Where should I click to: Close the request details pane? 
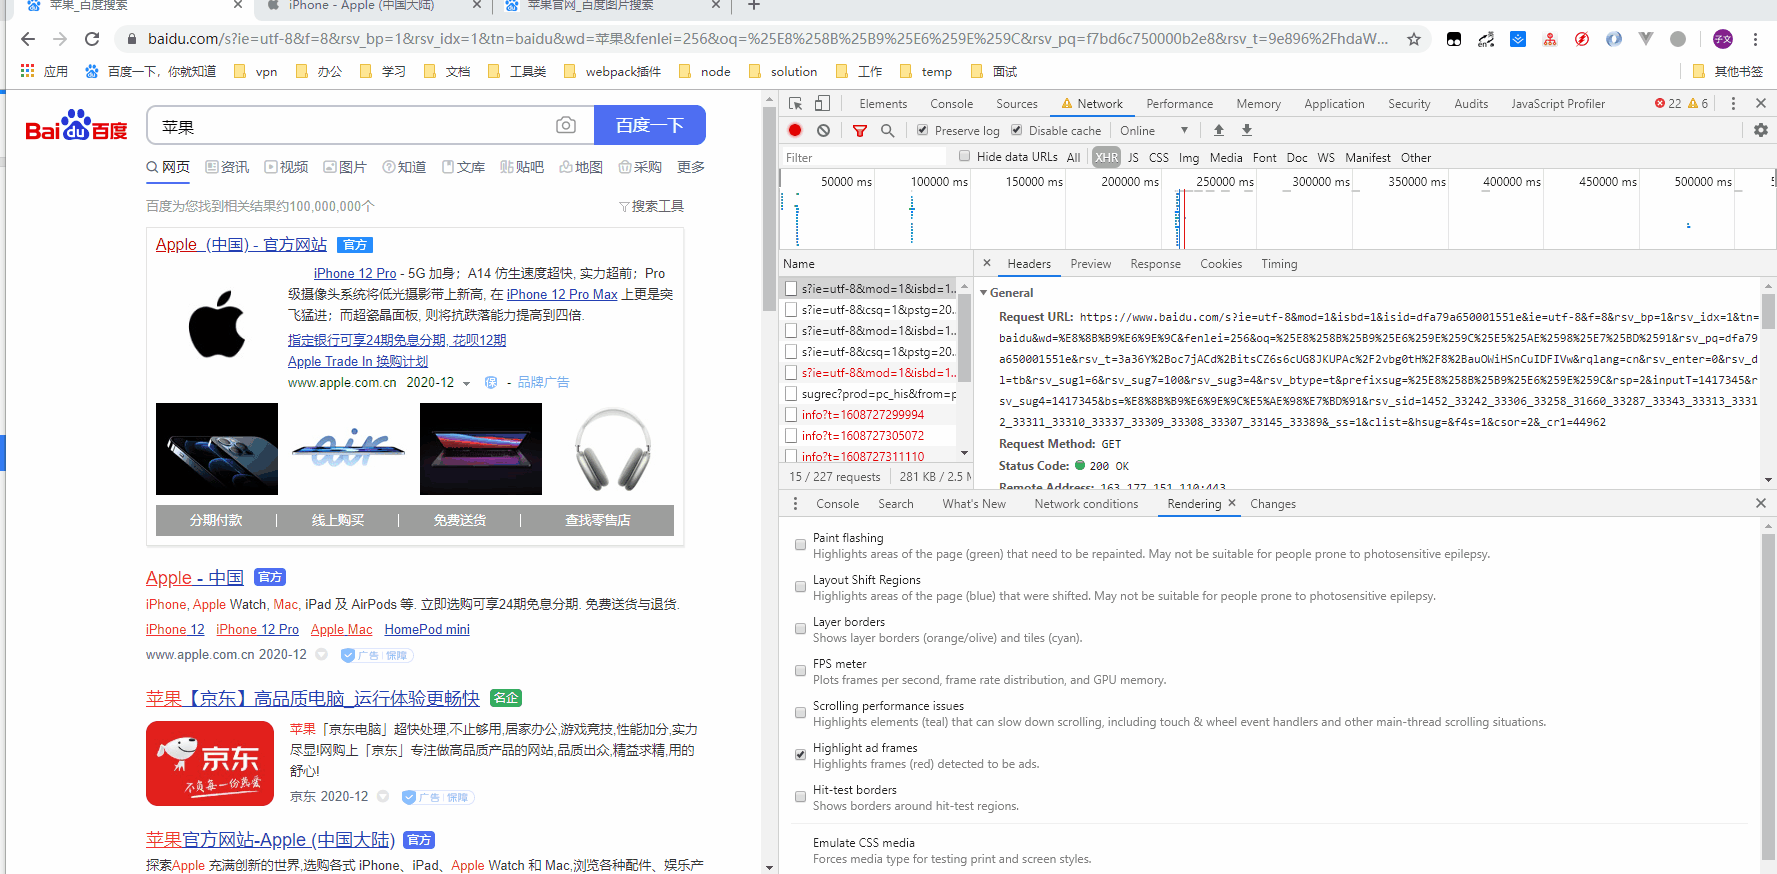[x=987, y=263]
